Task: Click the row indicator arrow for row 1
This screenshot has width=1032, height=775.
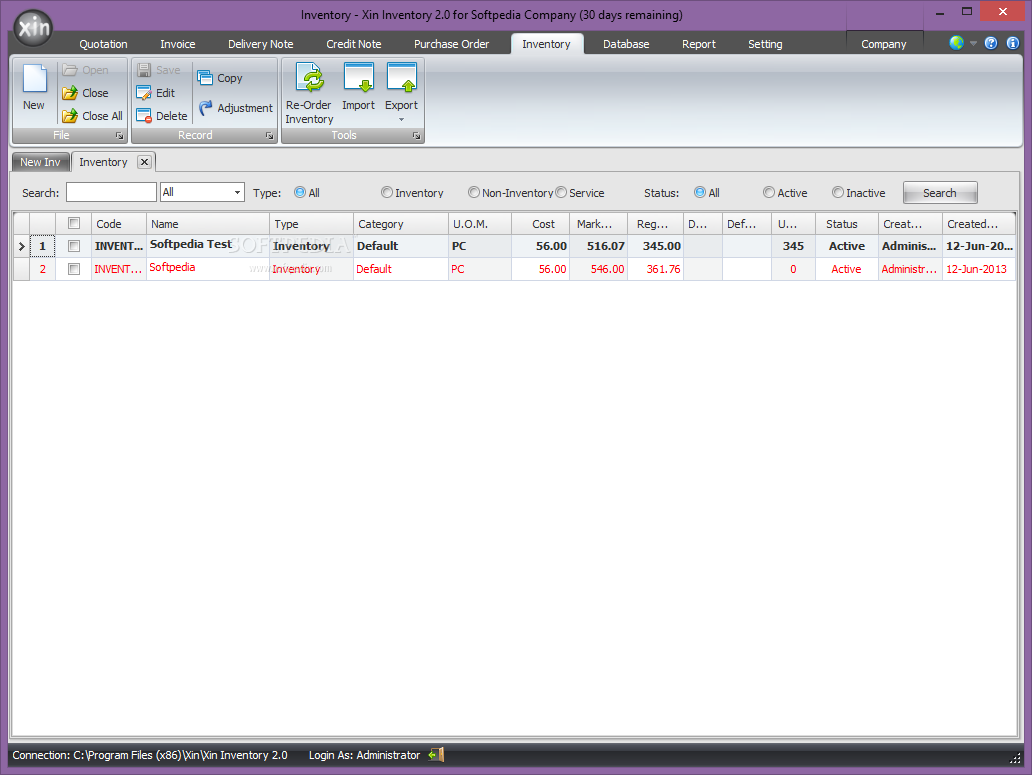Action: click(21, 246)
